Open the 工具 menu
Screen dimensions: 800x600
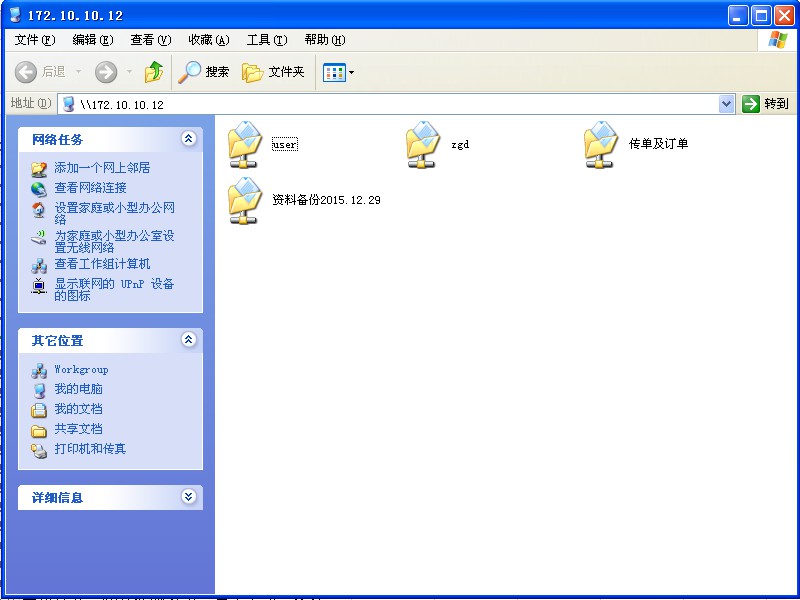(x=266, y=40)
